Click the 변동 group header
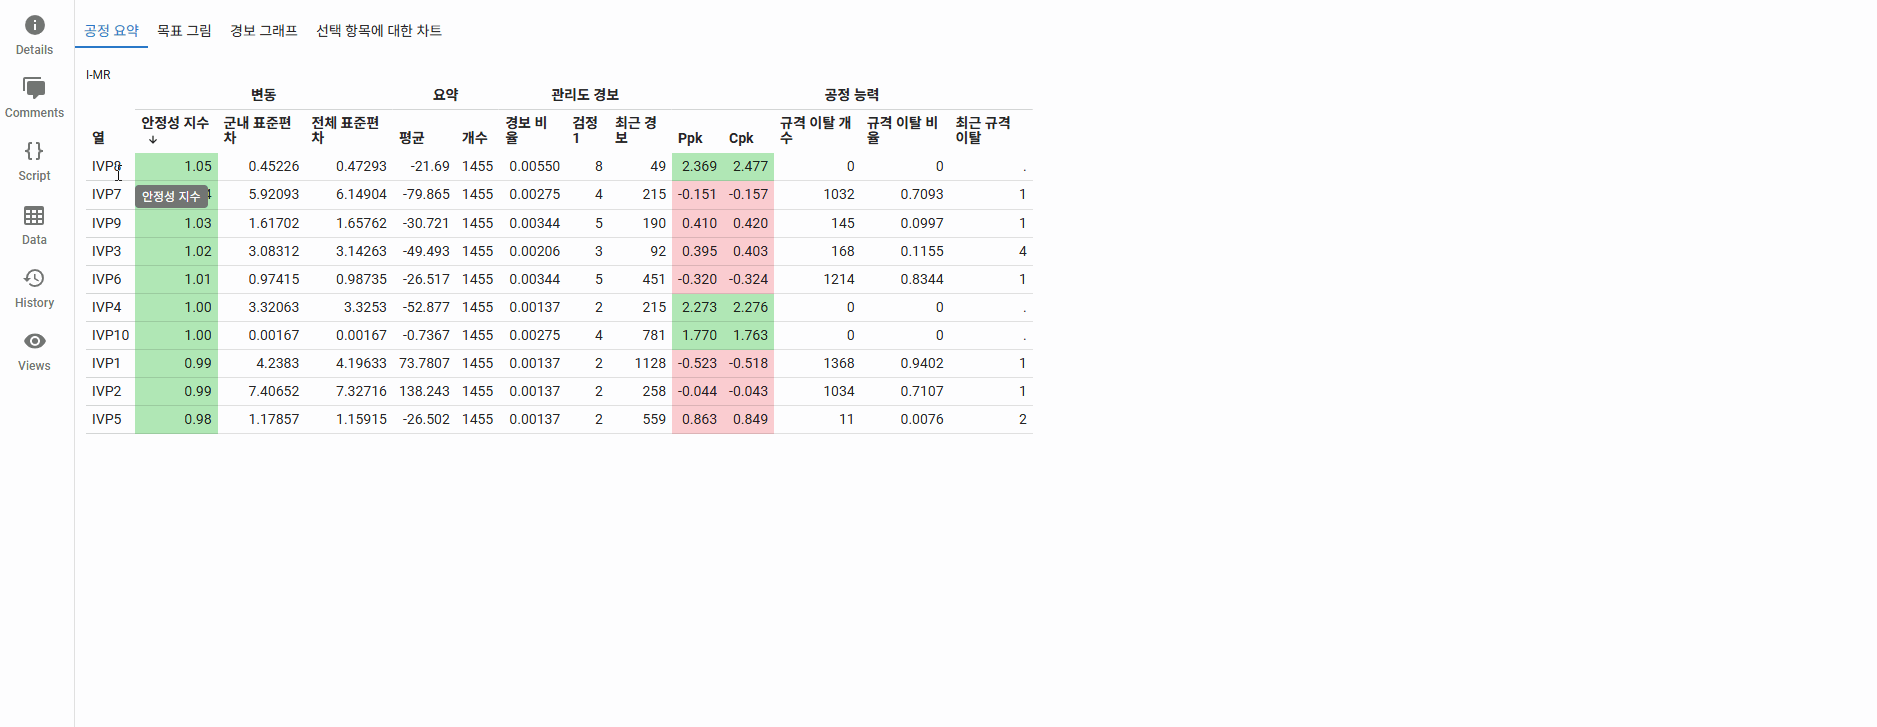The image size is (1877, 727). 263,95
